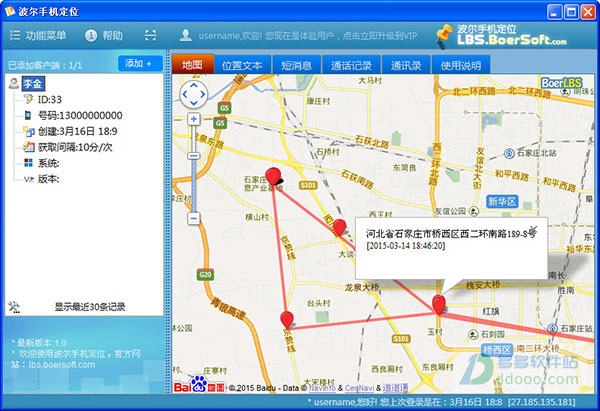600x411 pixels.
Task: Click the Baidu map logo
Action: [199, 384]
